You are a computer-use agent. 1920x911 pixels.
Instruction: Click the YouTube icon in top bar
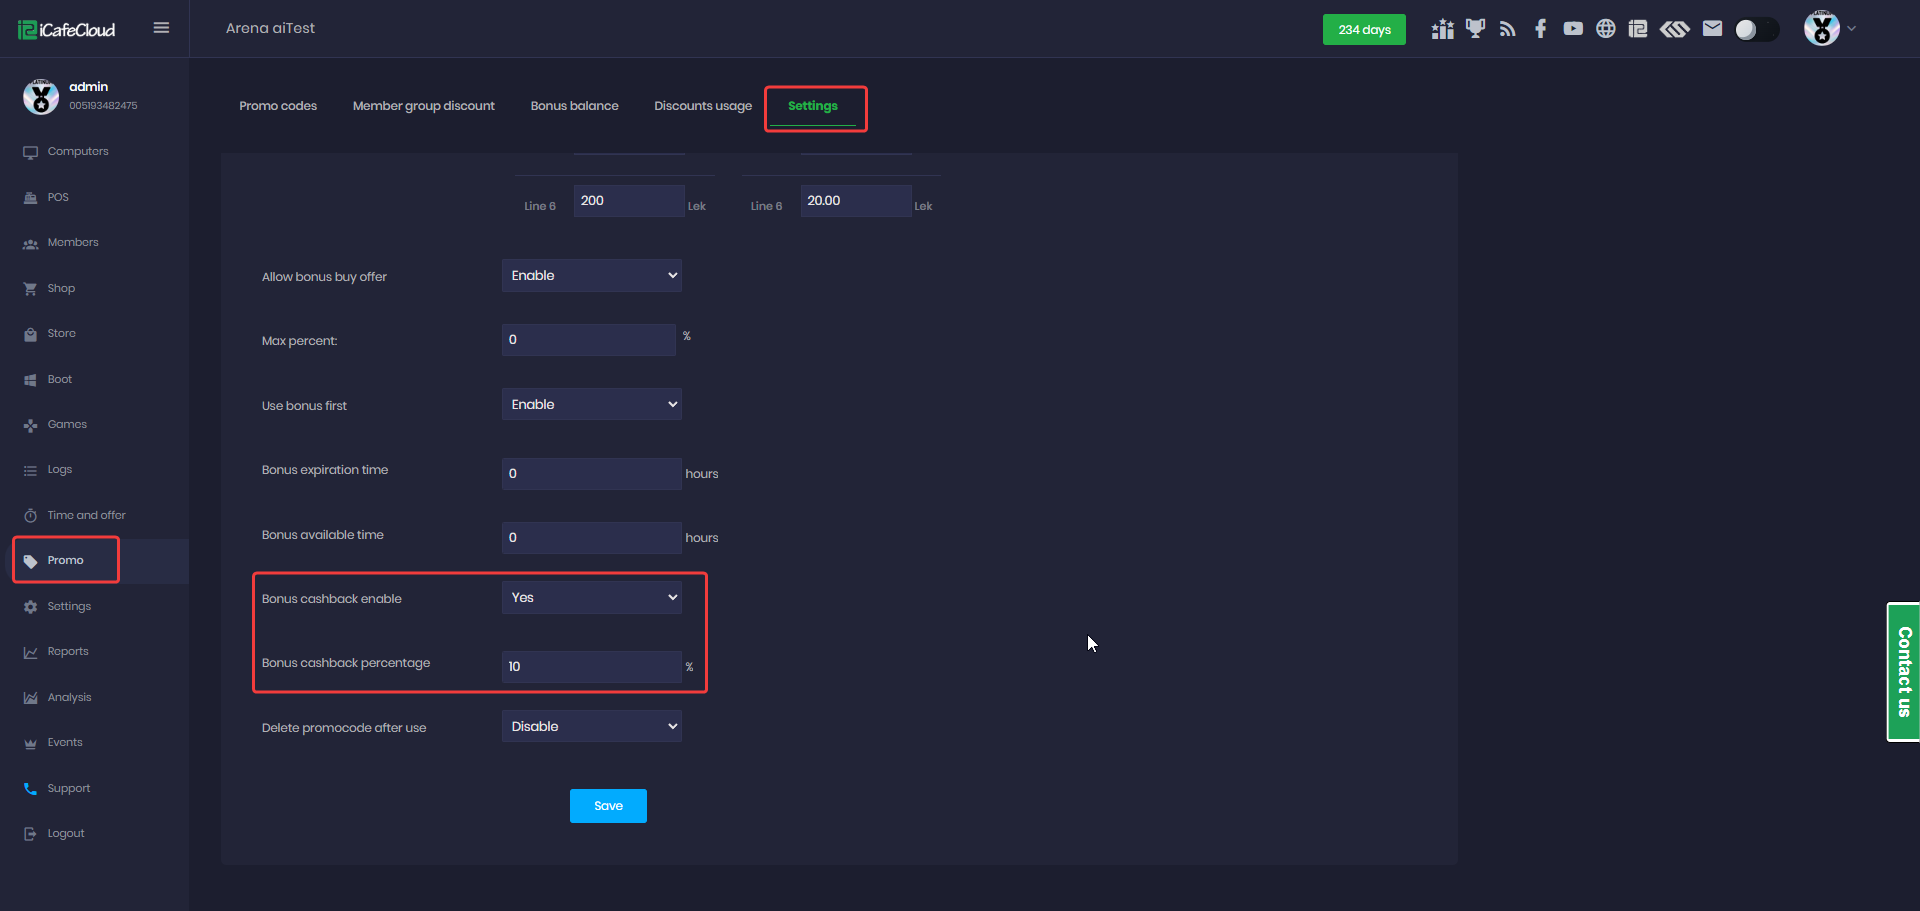pyautogui.click(x=1573, y=29)
